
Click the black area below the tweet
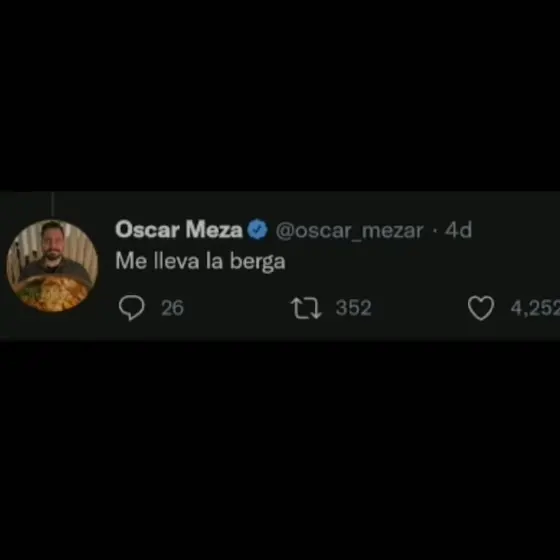tap(280, 451)
